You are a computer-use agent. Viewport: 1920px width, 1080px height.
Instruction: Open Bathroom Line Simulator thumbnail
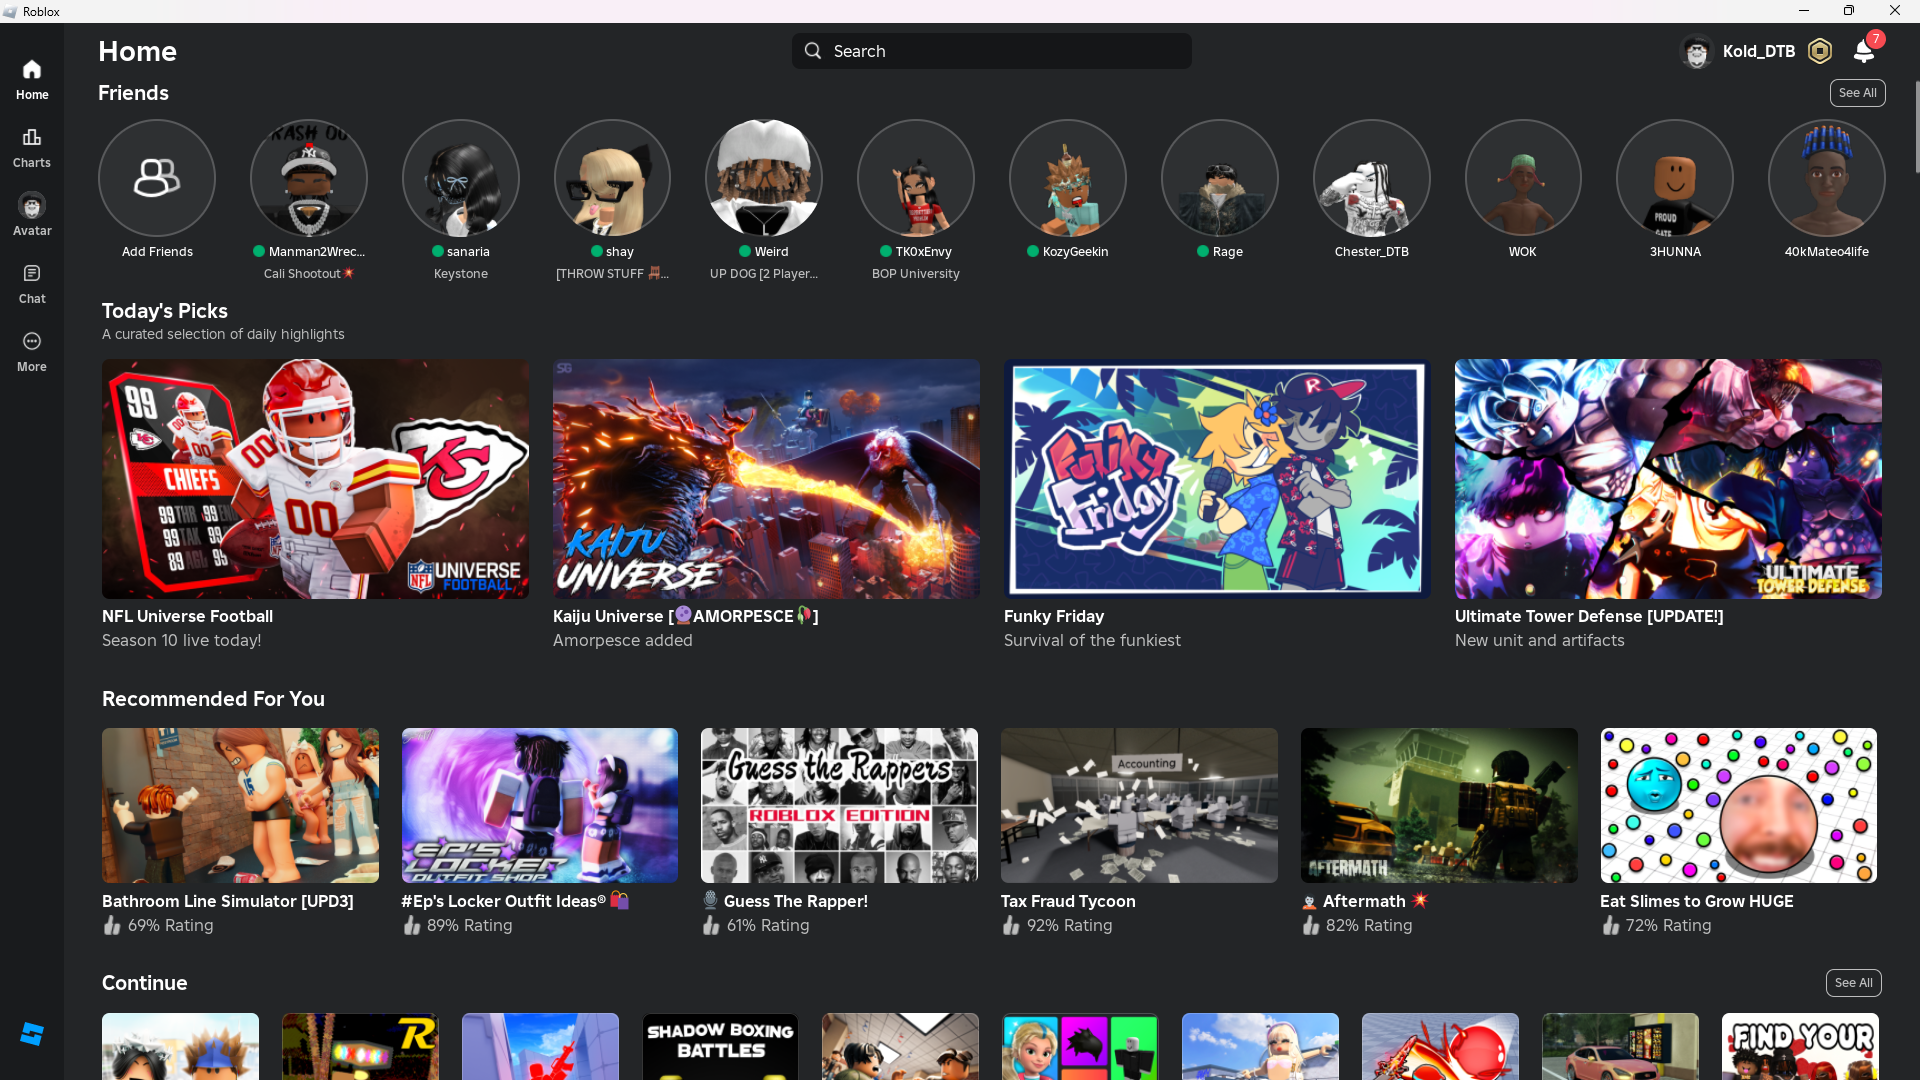coord(240,805)
